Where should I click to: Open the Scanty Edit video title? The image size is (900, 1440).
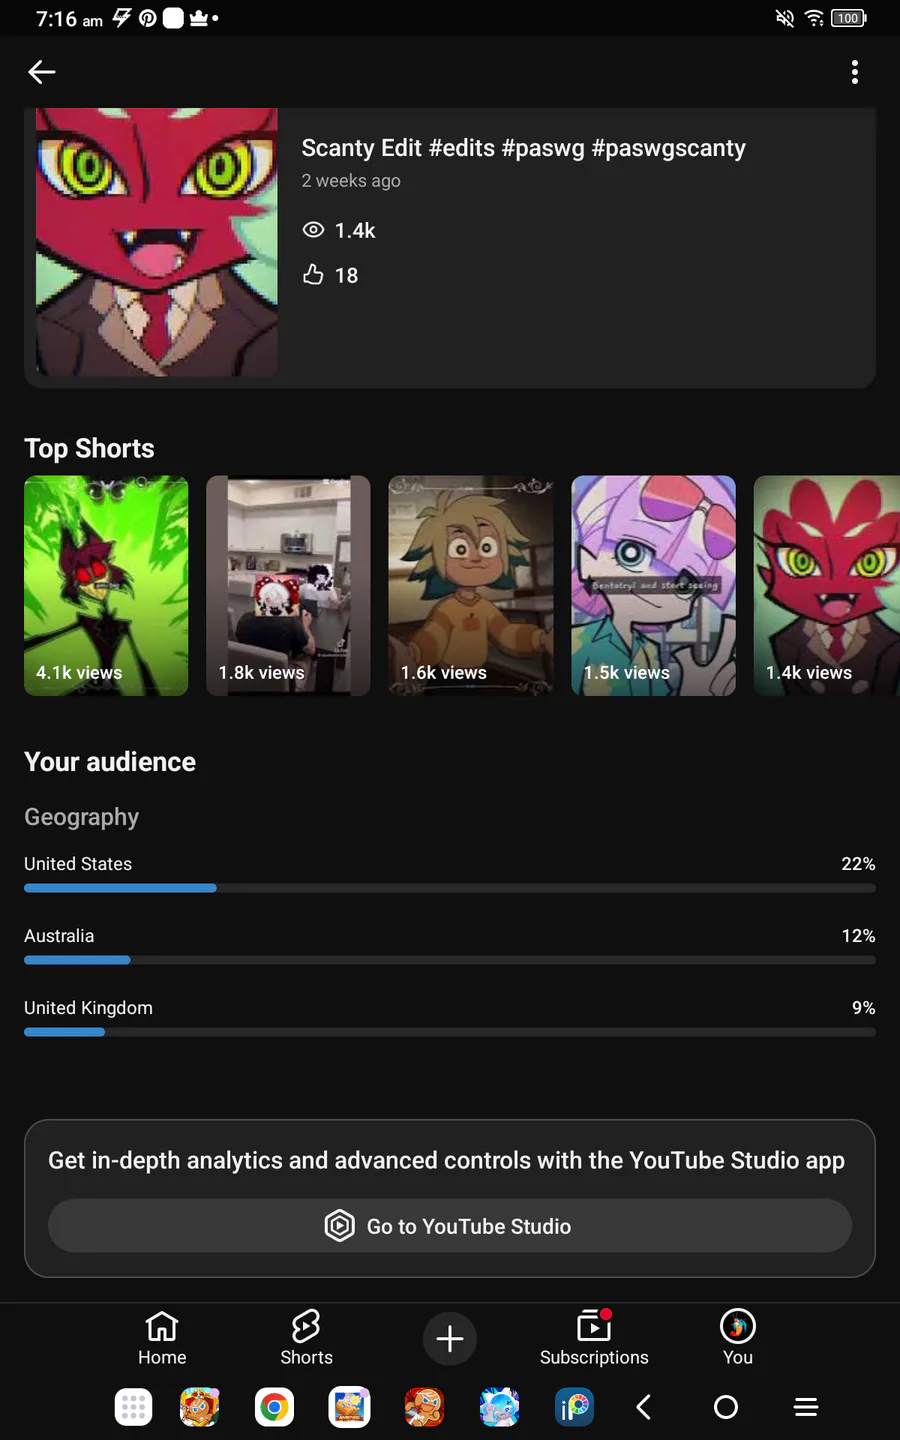pyautogui.click(x=523, y=148)
